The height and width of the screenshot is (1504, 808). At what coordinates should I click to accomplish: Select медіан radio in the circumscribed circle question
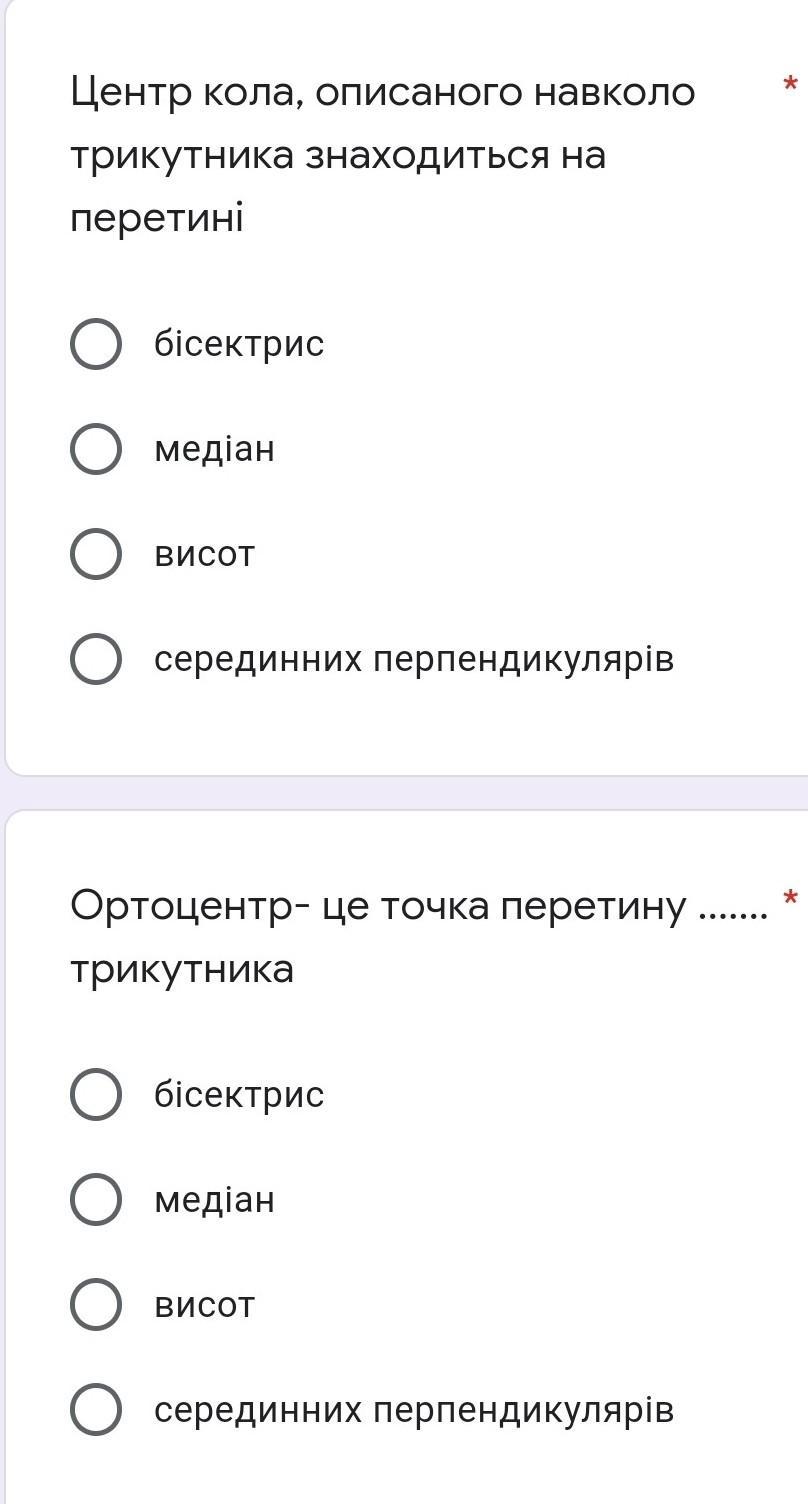pos(96,449)
